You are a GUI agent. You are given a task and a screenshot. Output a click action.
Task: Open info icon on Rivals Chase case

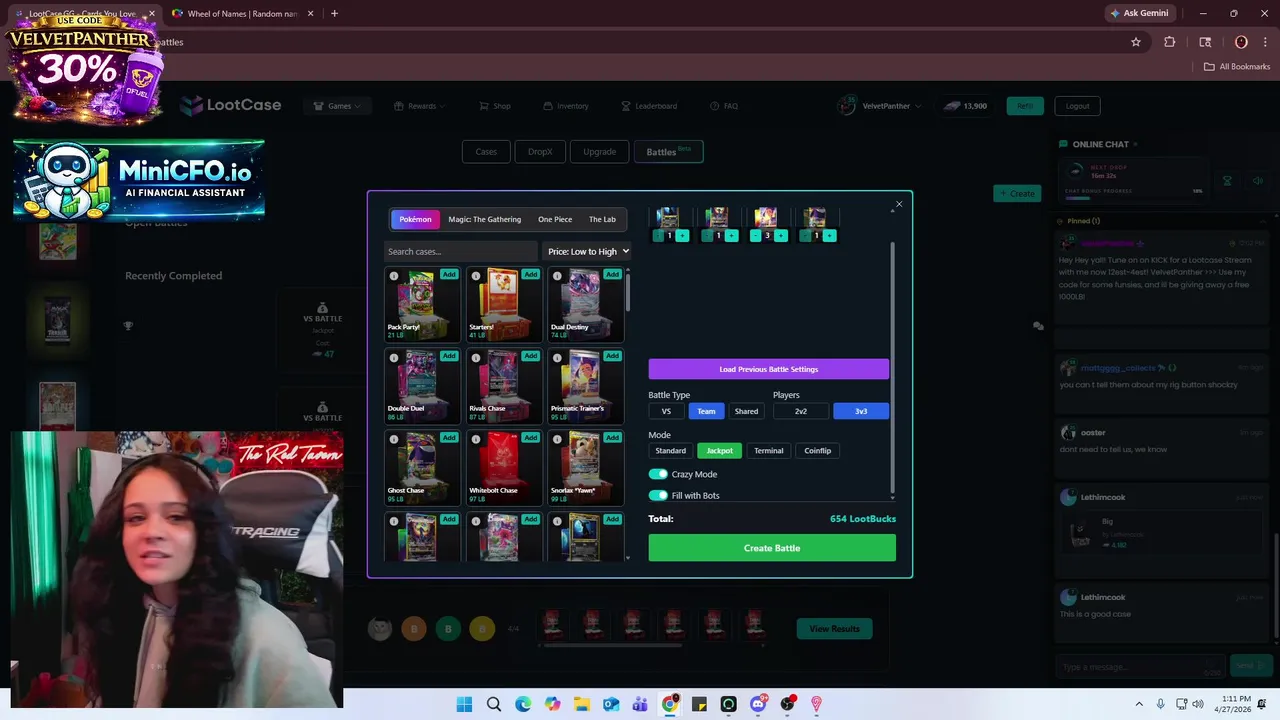click(476, 358)
